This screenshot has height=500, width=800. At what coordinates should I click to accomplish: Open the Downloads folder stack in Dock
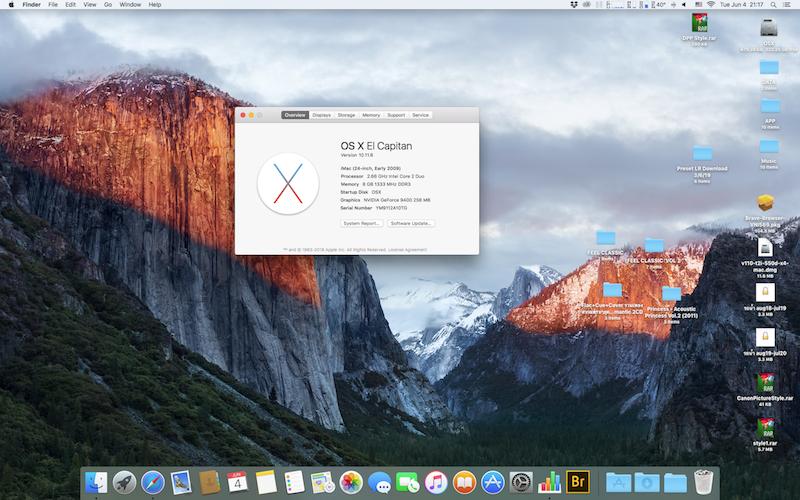click(647, 483)
